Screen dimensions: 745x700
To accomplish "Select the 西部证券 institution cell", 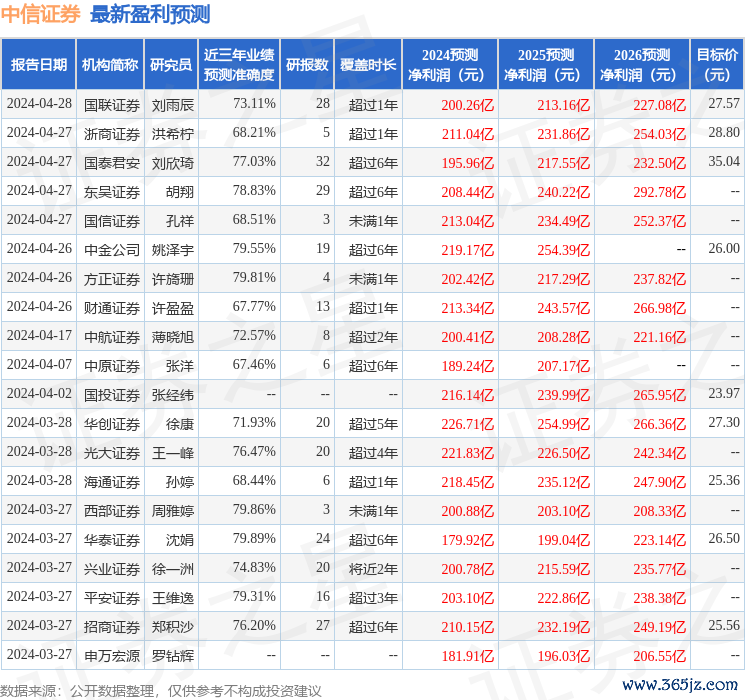I will [x=112, y=511].
